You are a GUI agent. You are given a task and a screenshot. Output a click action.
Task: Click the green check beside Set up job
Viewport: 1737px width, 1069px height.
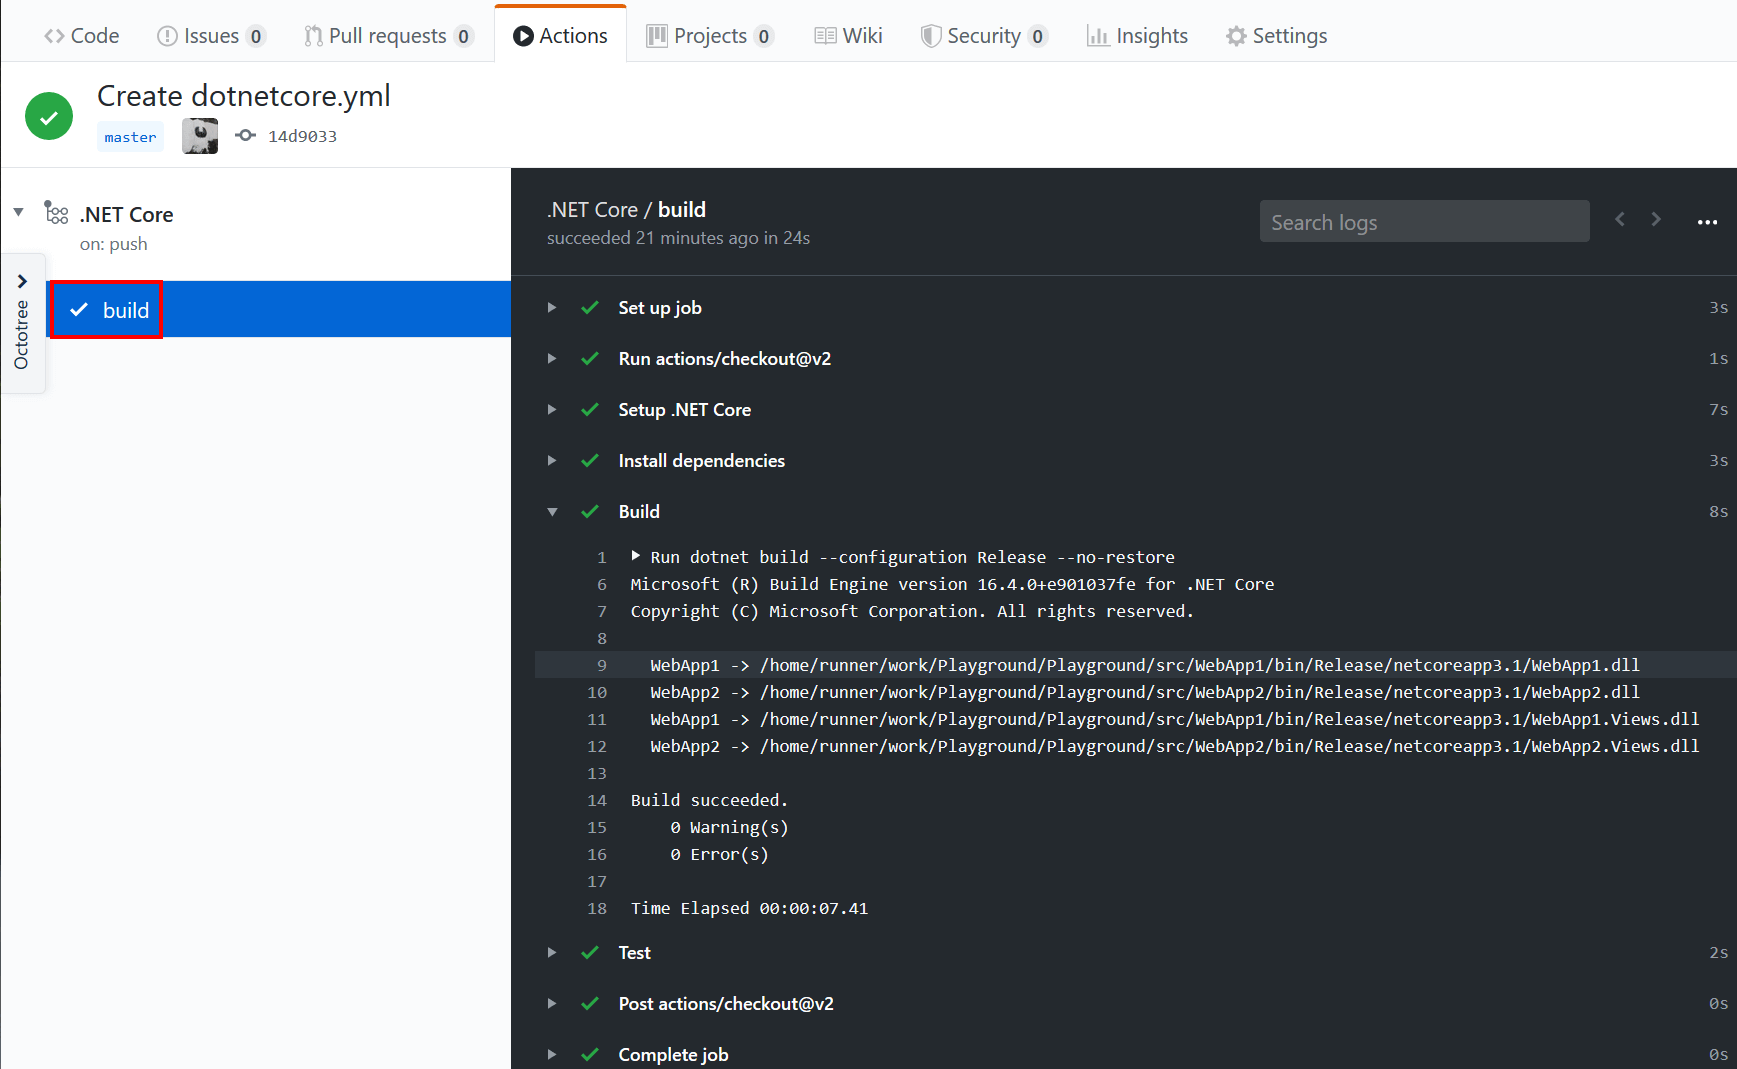coord(590,307)
